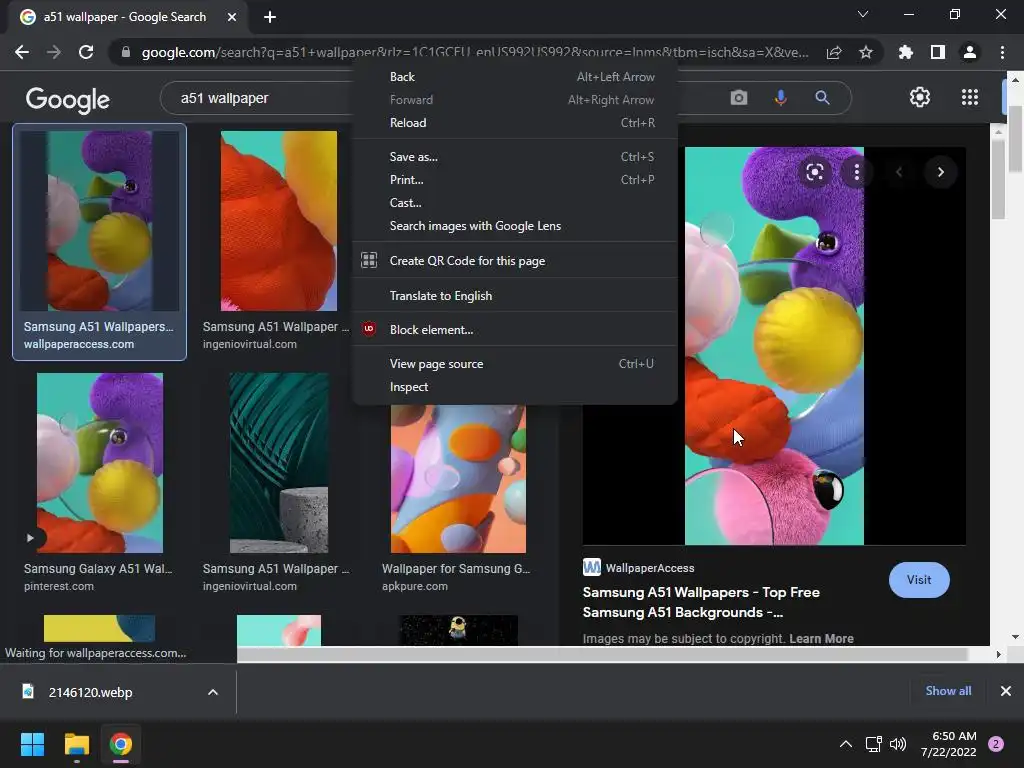
Task: Click the browser back arrow
Action: point(22,52)
